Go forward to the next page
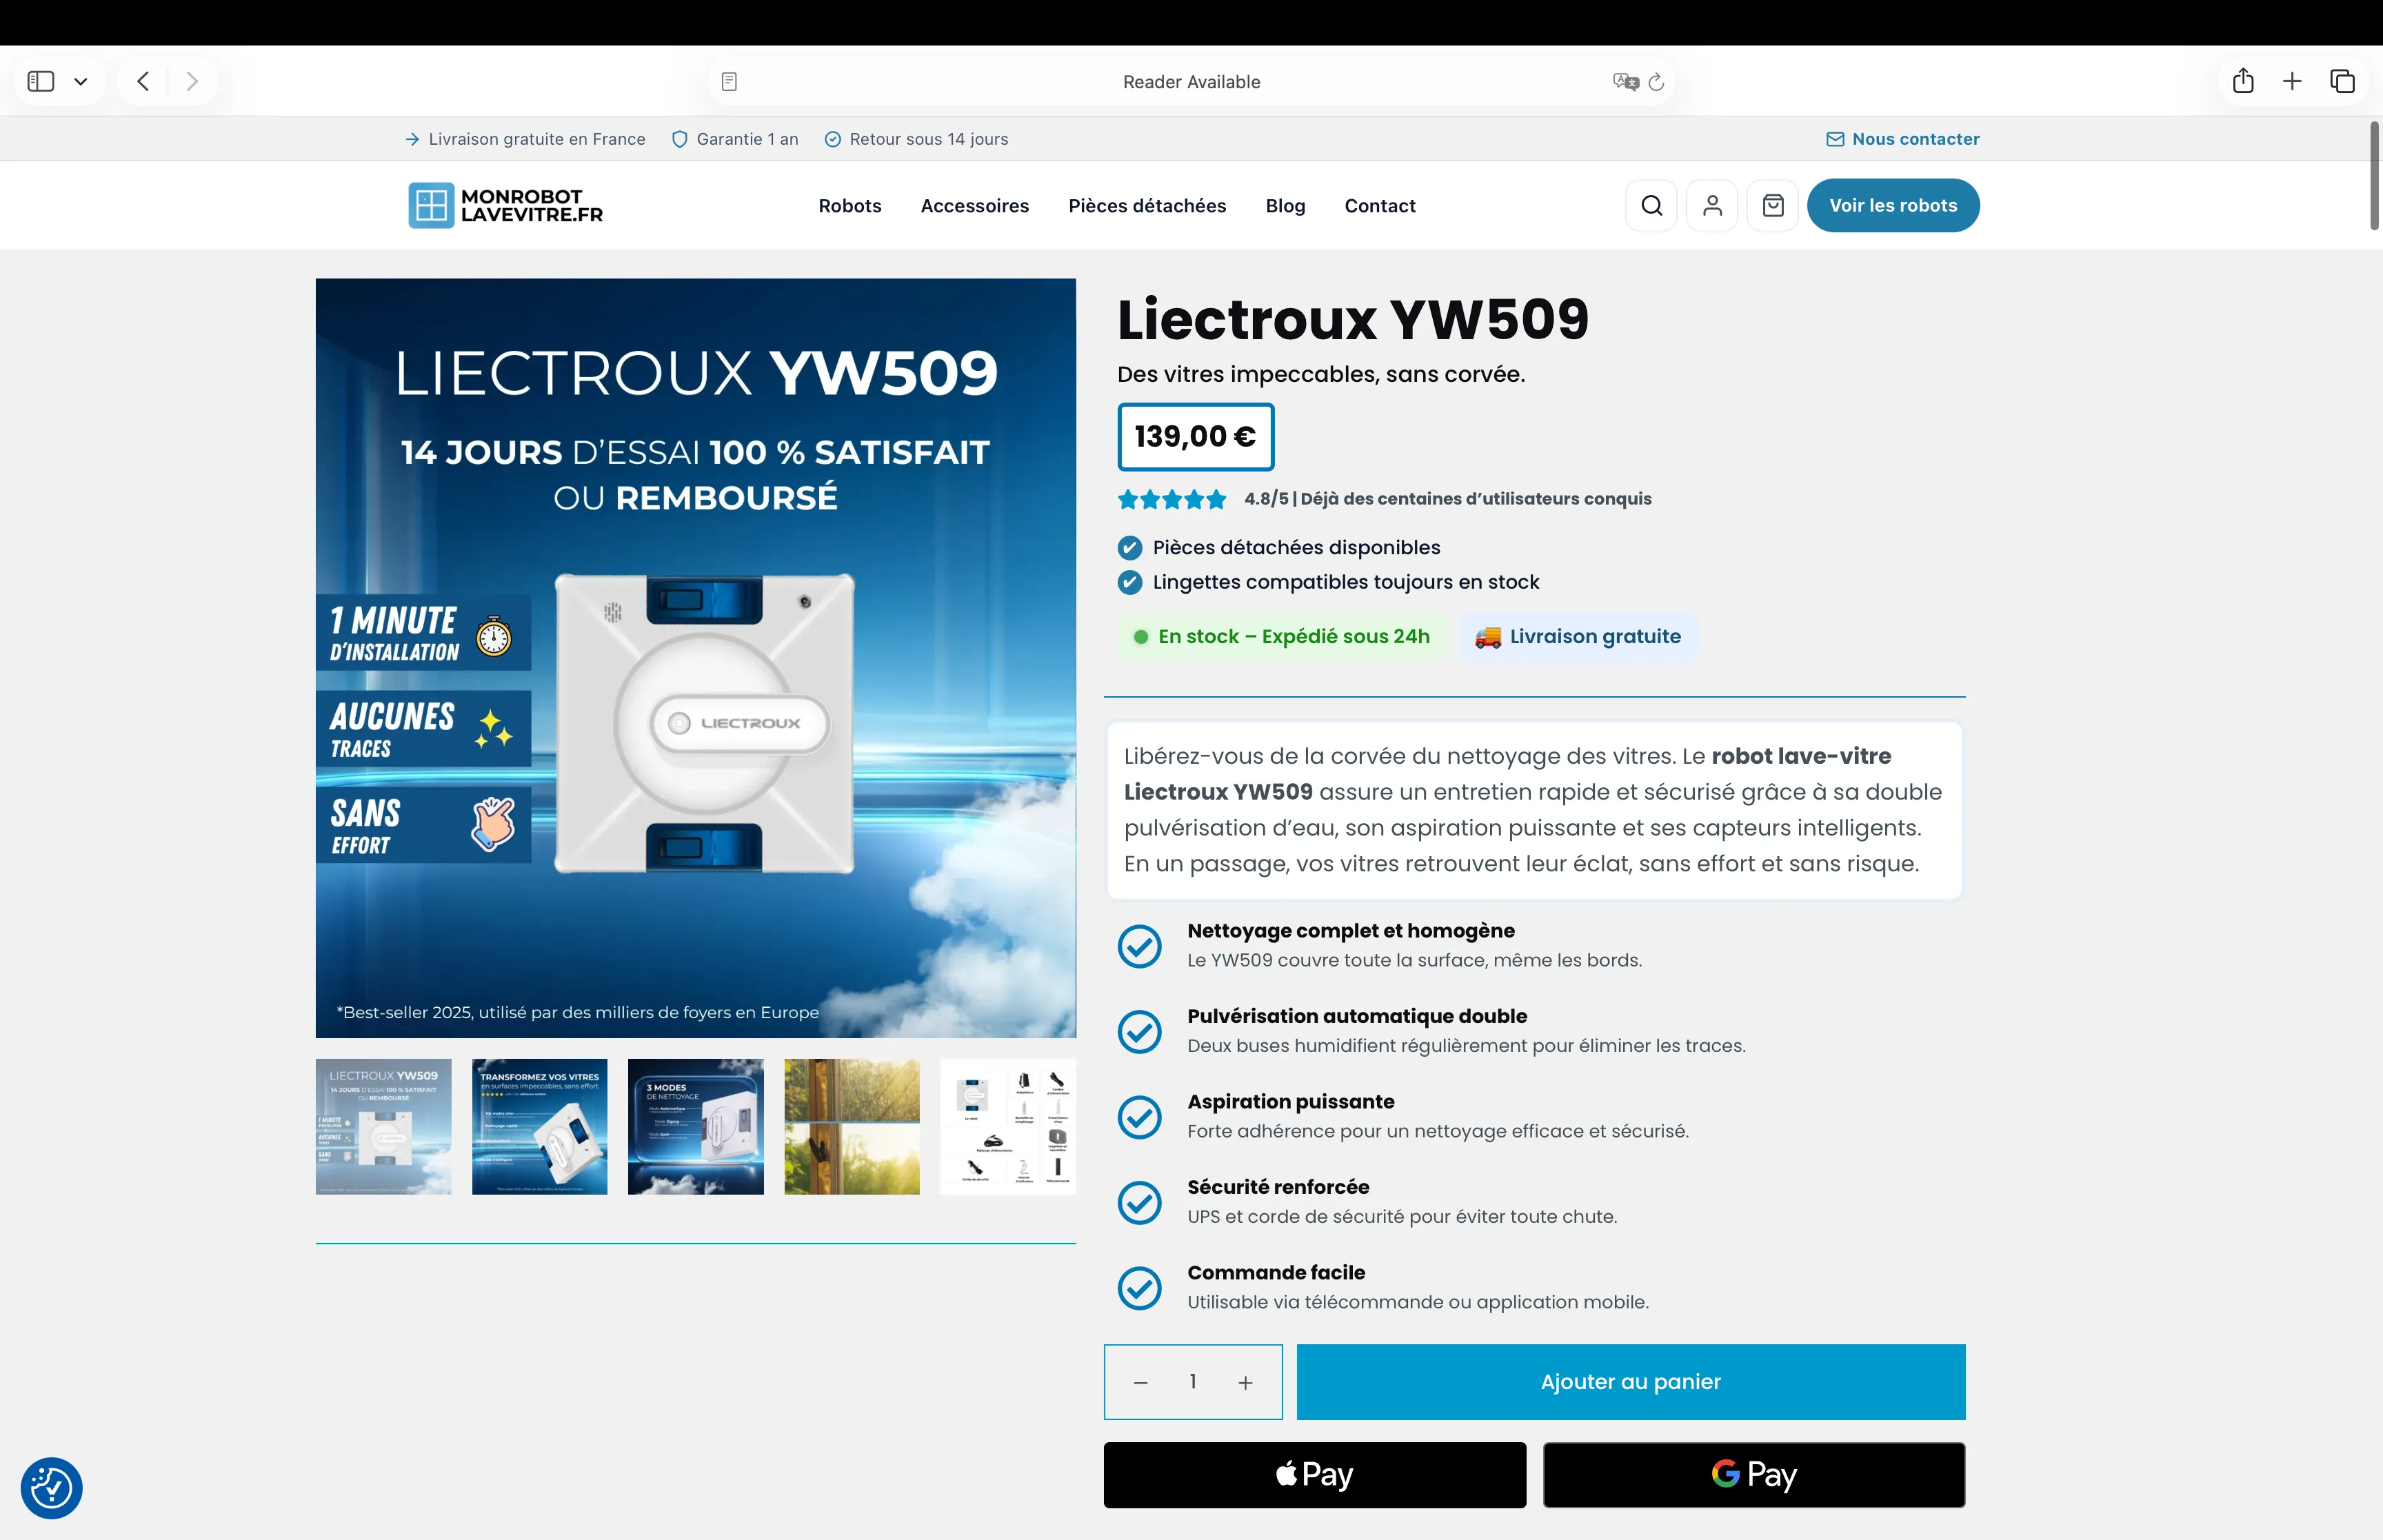This screenshot has width=2383, height=1540. pyautogui.click(x=192, y=81)
